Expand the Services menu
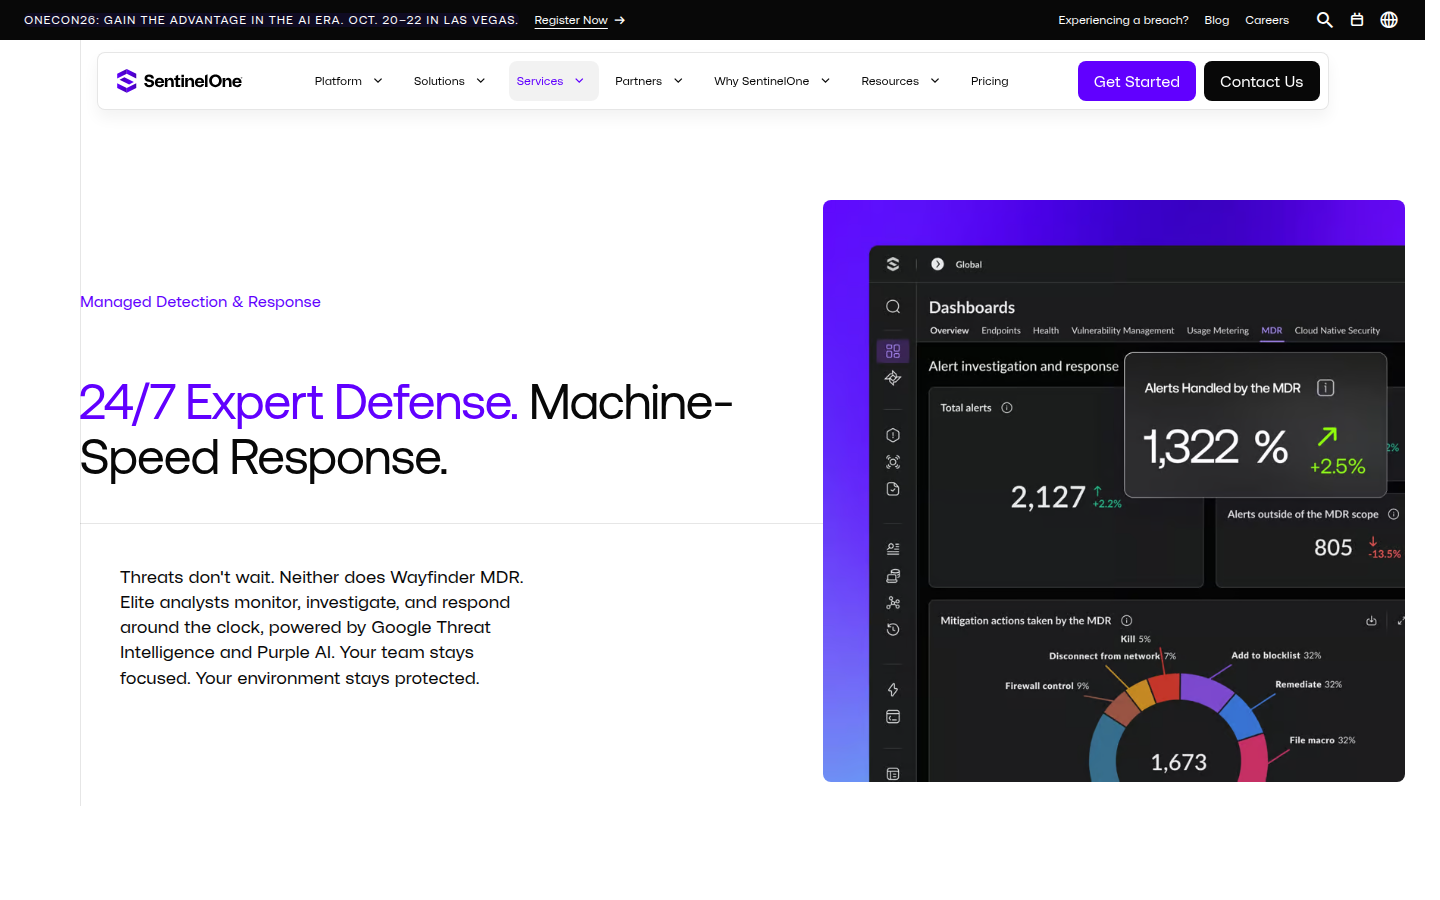The height and width of the screenshot is (900, 1440). (554, 81)
